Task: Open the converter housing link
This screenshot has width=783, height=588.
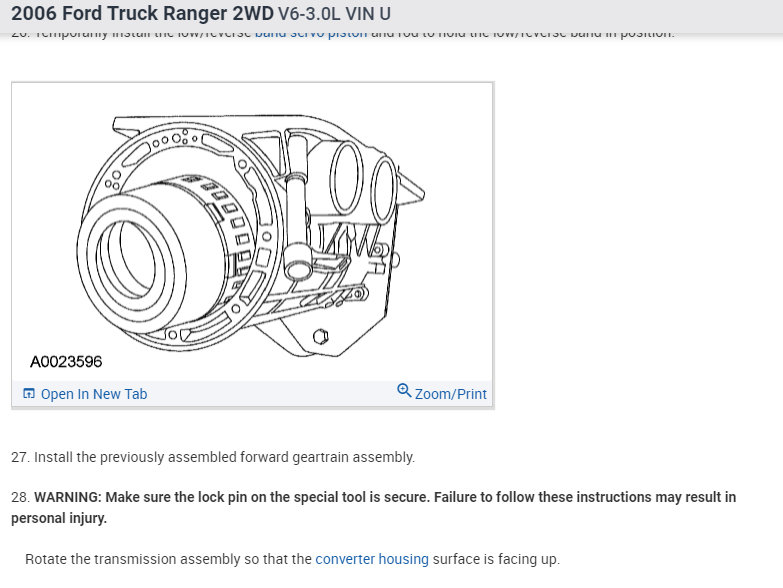Action: tap(372, 559)
